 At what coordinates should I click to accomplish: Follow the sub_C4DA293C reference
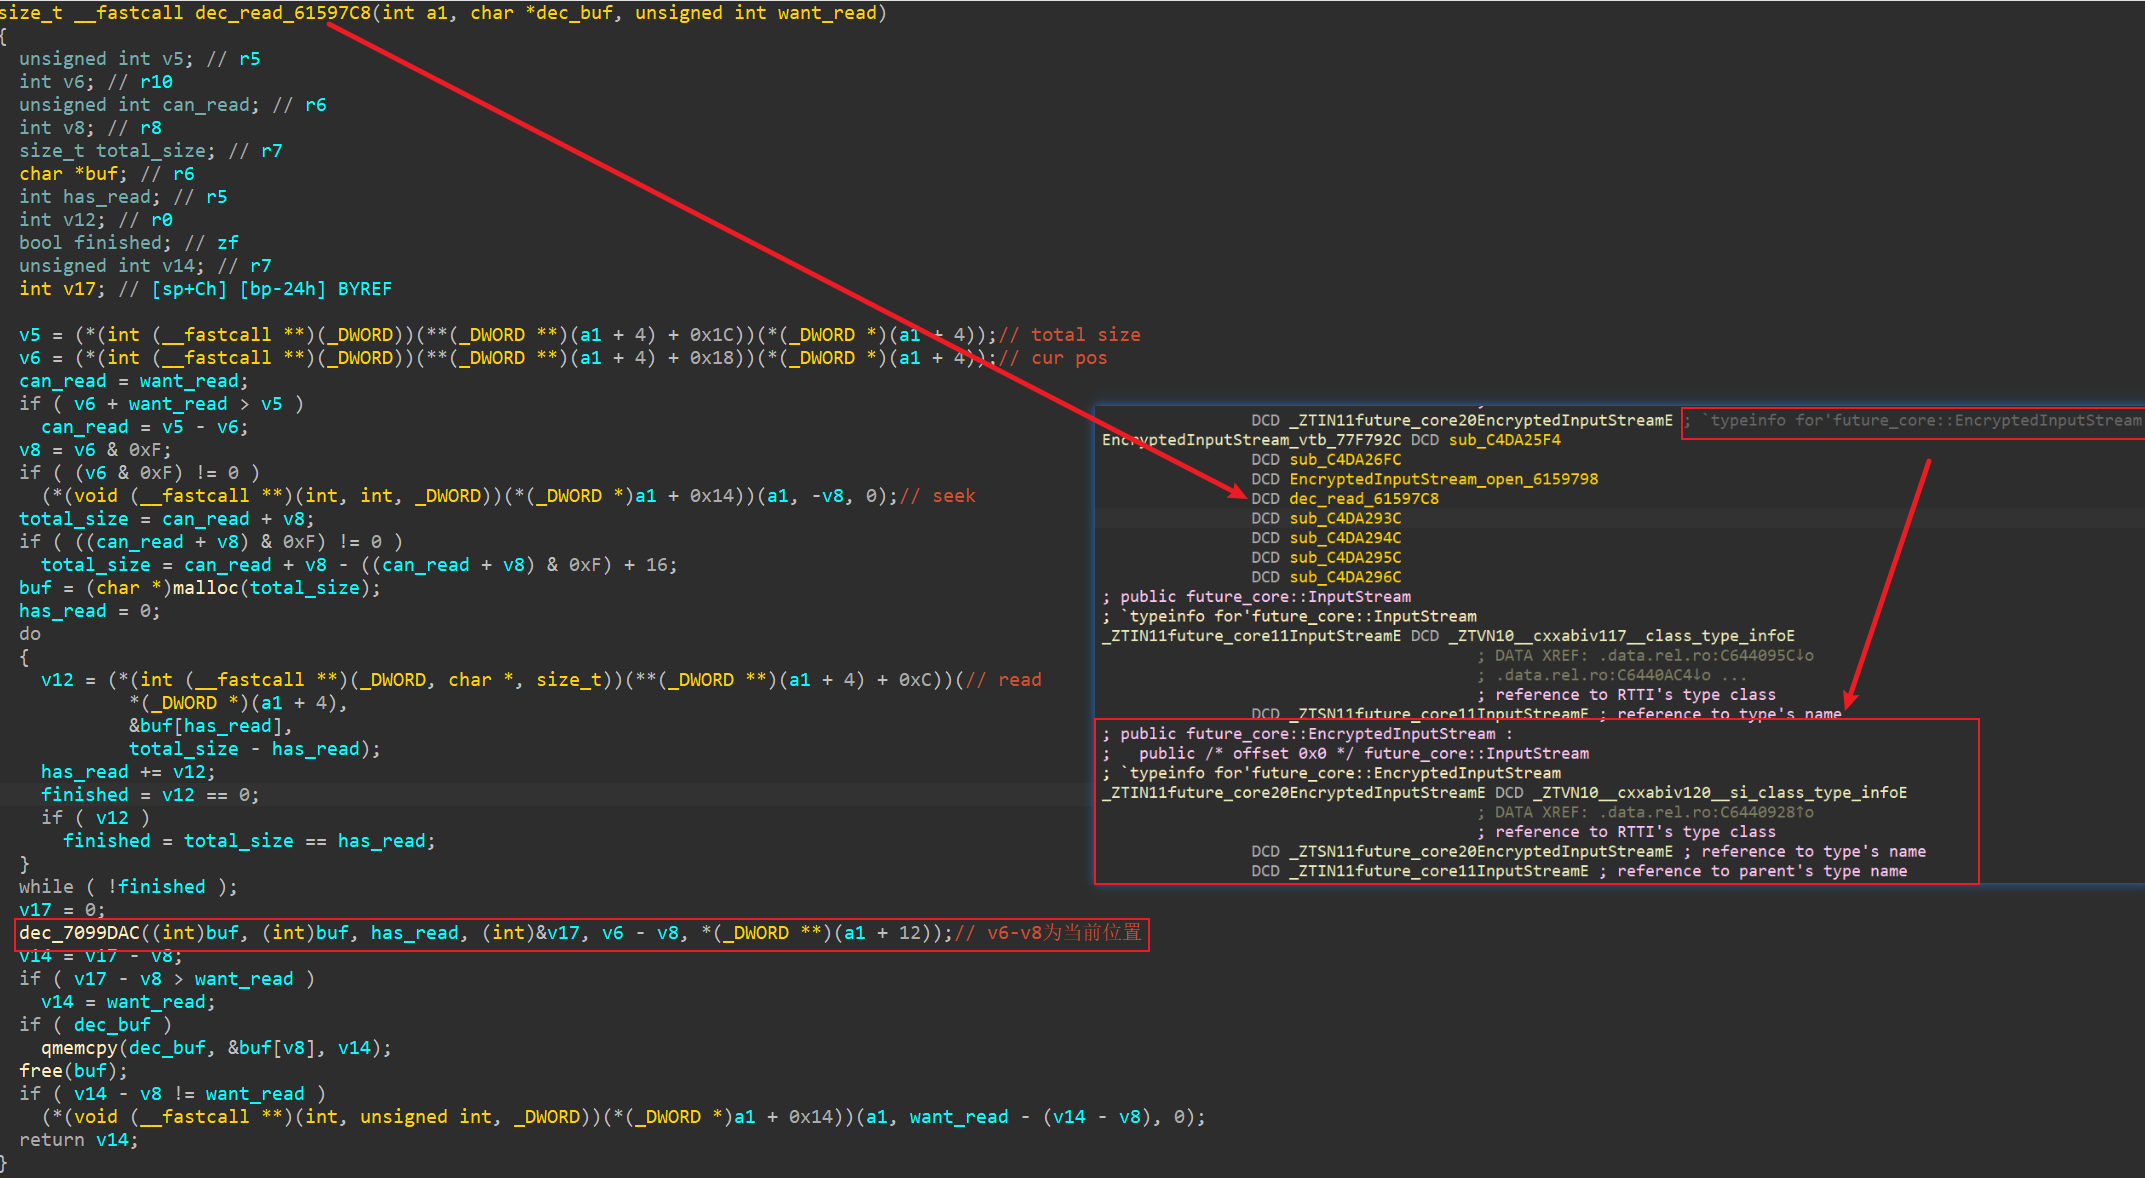click(1345, 518)
